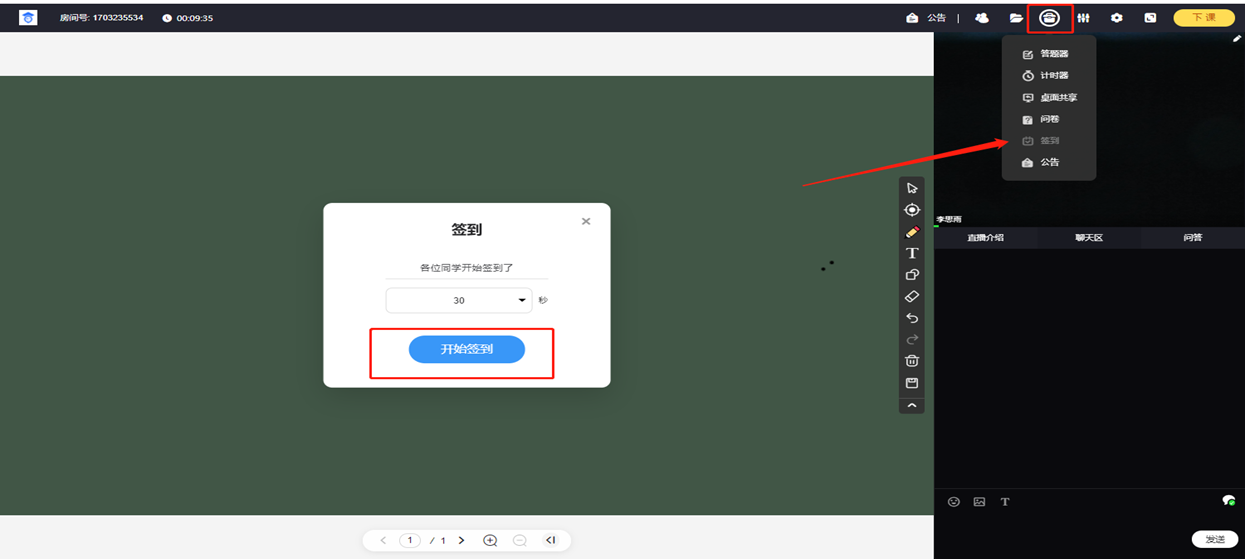Image resolution: width=1245 pixels, height=559 pixels.
Task: Zoom in on the whiteboard page
Action: pyautogui.click(x=490, y=540)
